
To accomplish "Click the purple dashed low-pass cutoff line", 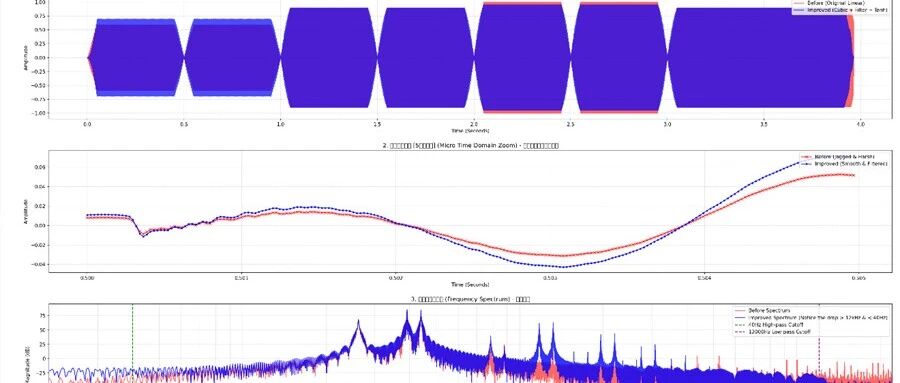I will [819, 356].
